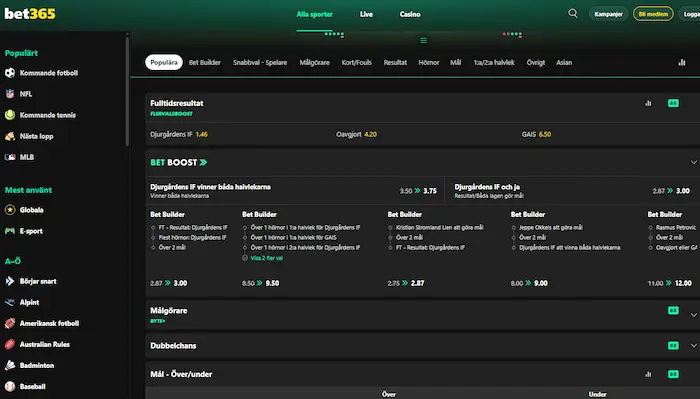
Task: Click the bet365 logo
Action: pos(30,14)
